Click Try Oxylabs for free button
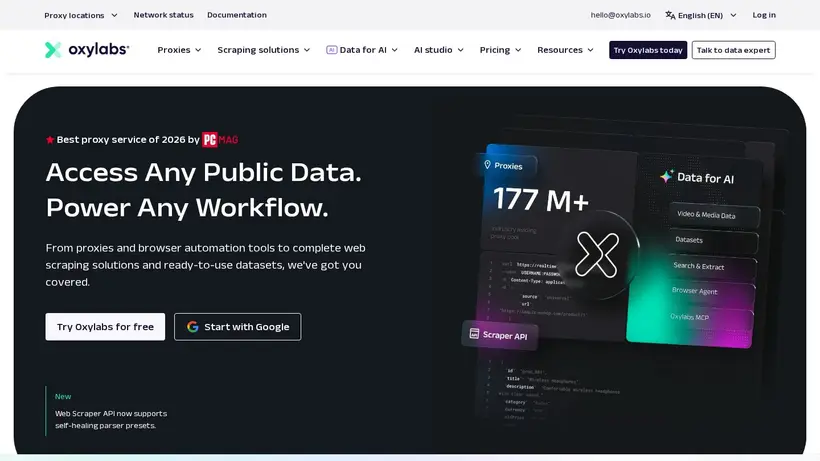820x461 pixels. 105,327
